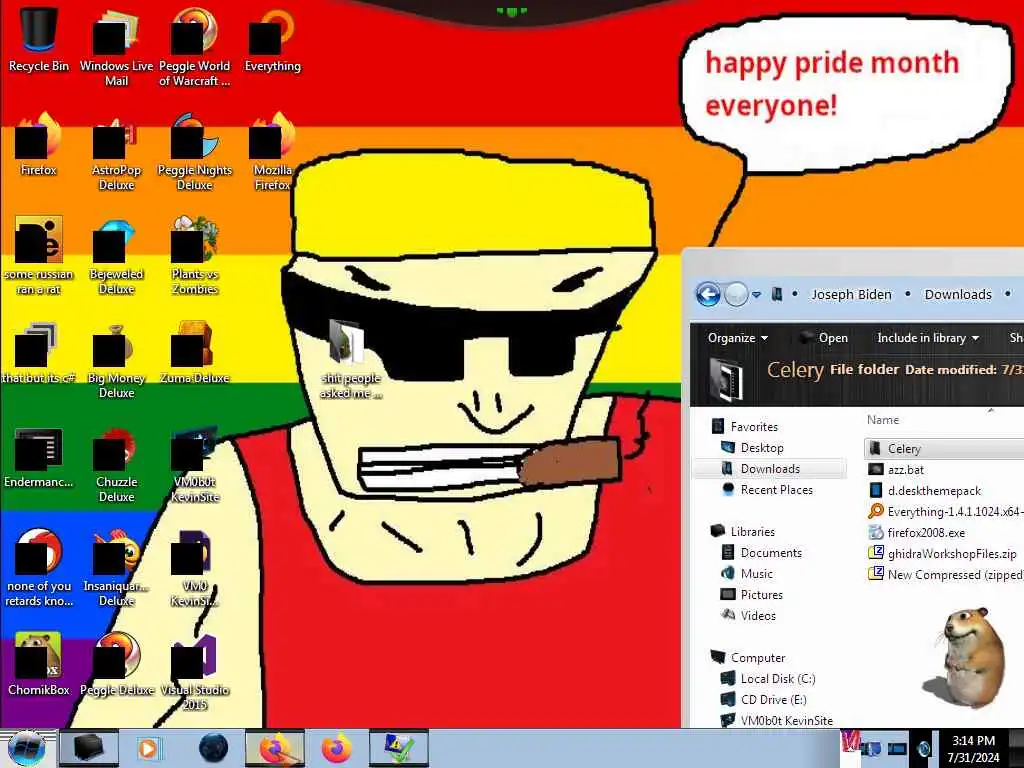1024x768 pixels.
Task: Open recent locations dropdown arrow in Explorer
Action: 756,295
